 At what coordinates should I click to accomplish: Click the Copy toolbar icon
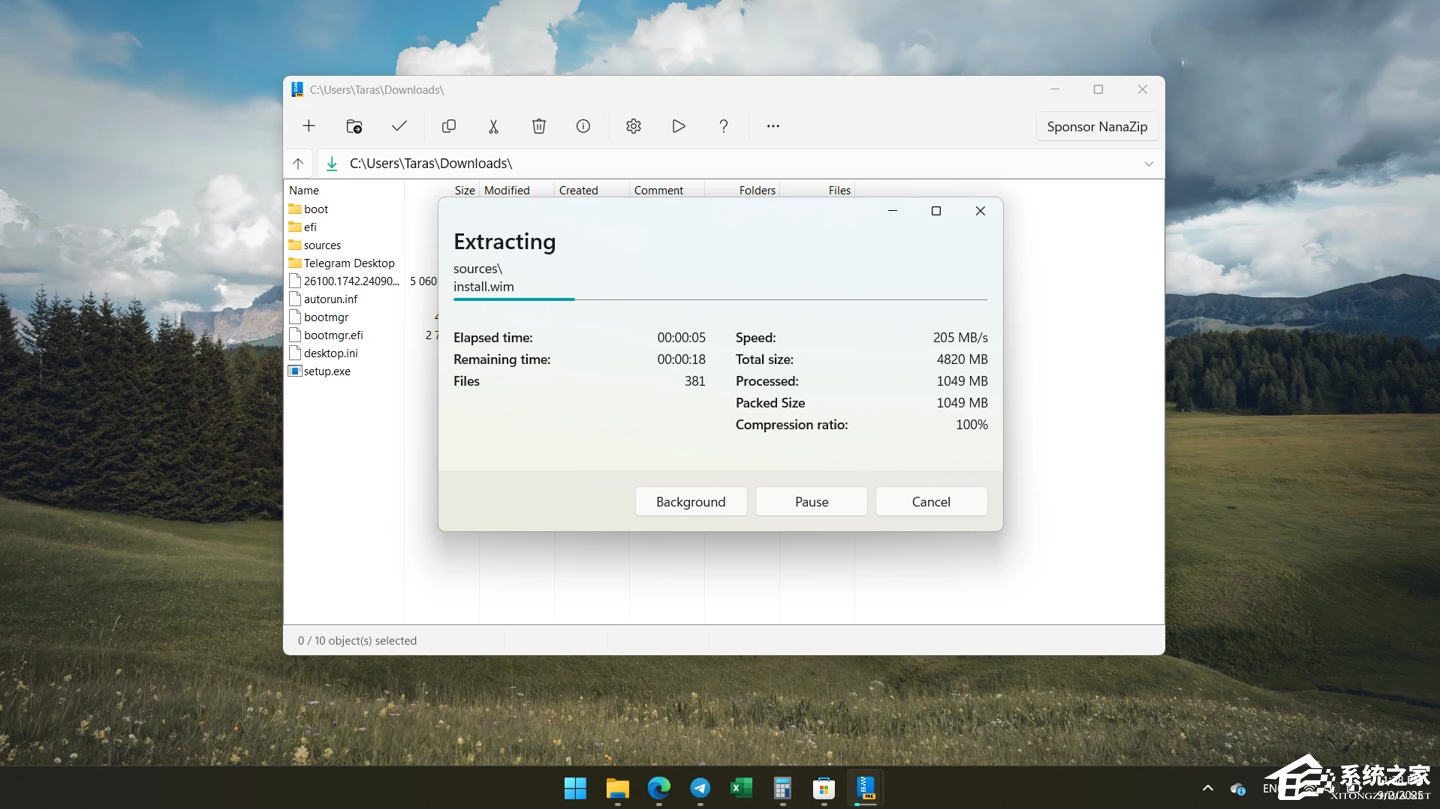click(x=449, y=126)
